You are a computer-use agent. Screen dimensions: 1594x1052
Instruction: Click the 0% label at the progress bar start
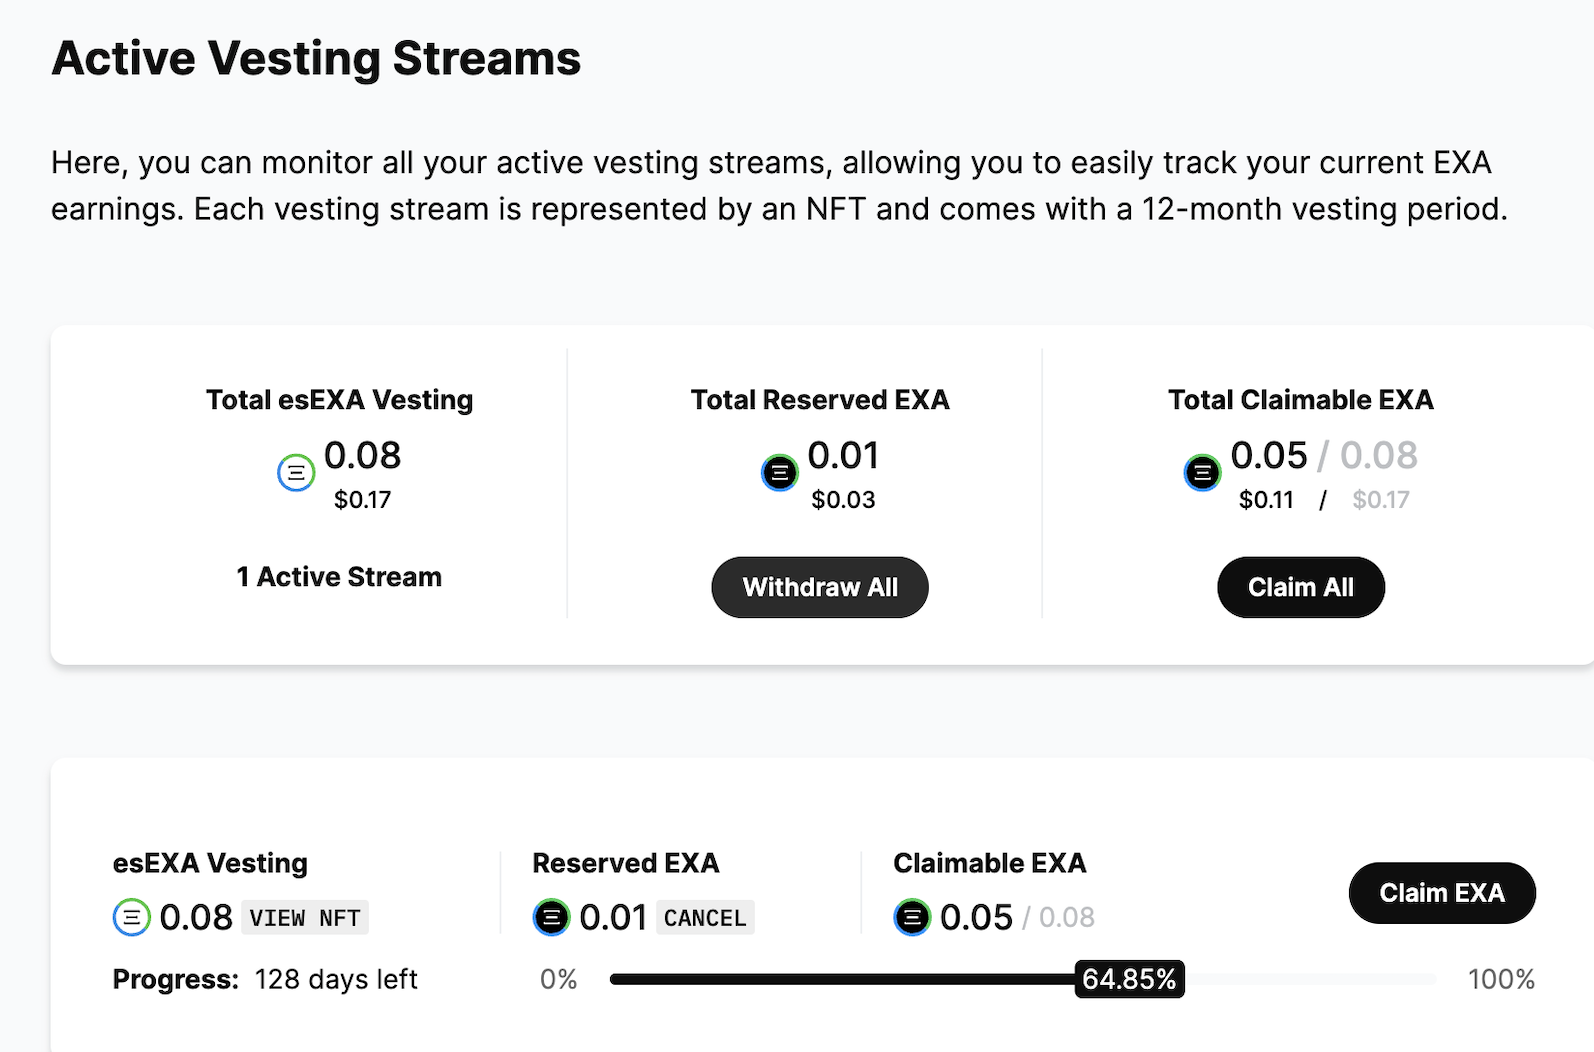[x=559, y=979]
